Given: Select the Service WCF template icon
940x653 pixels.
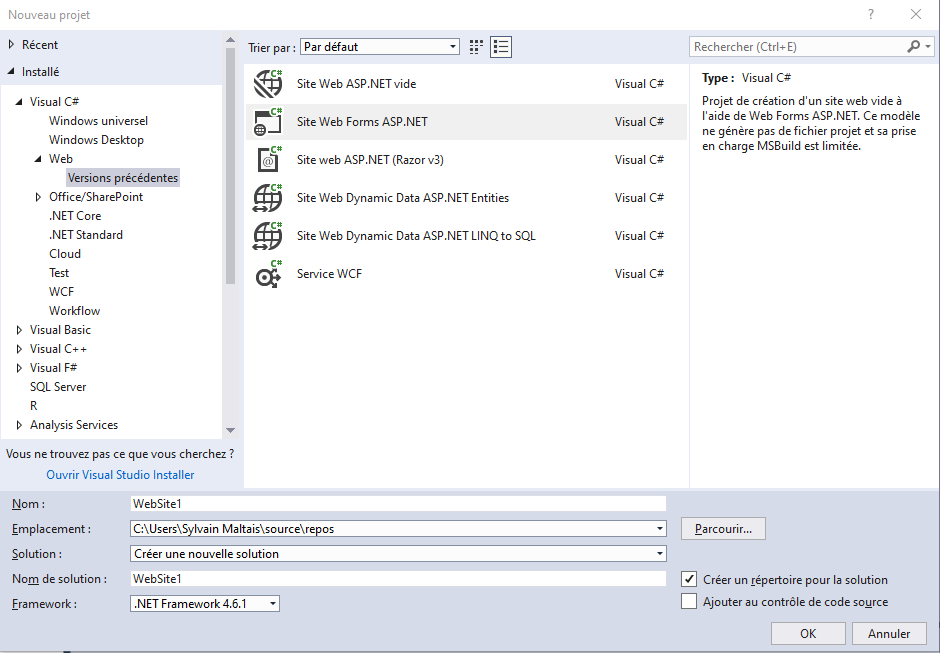Looking at the screenshot, I should point(268,274).
